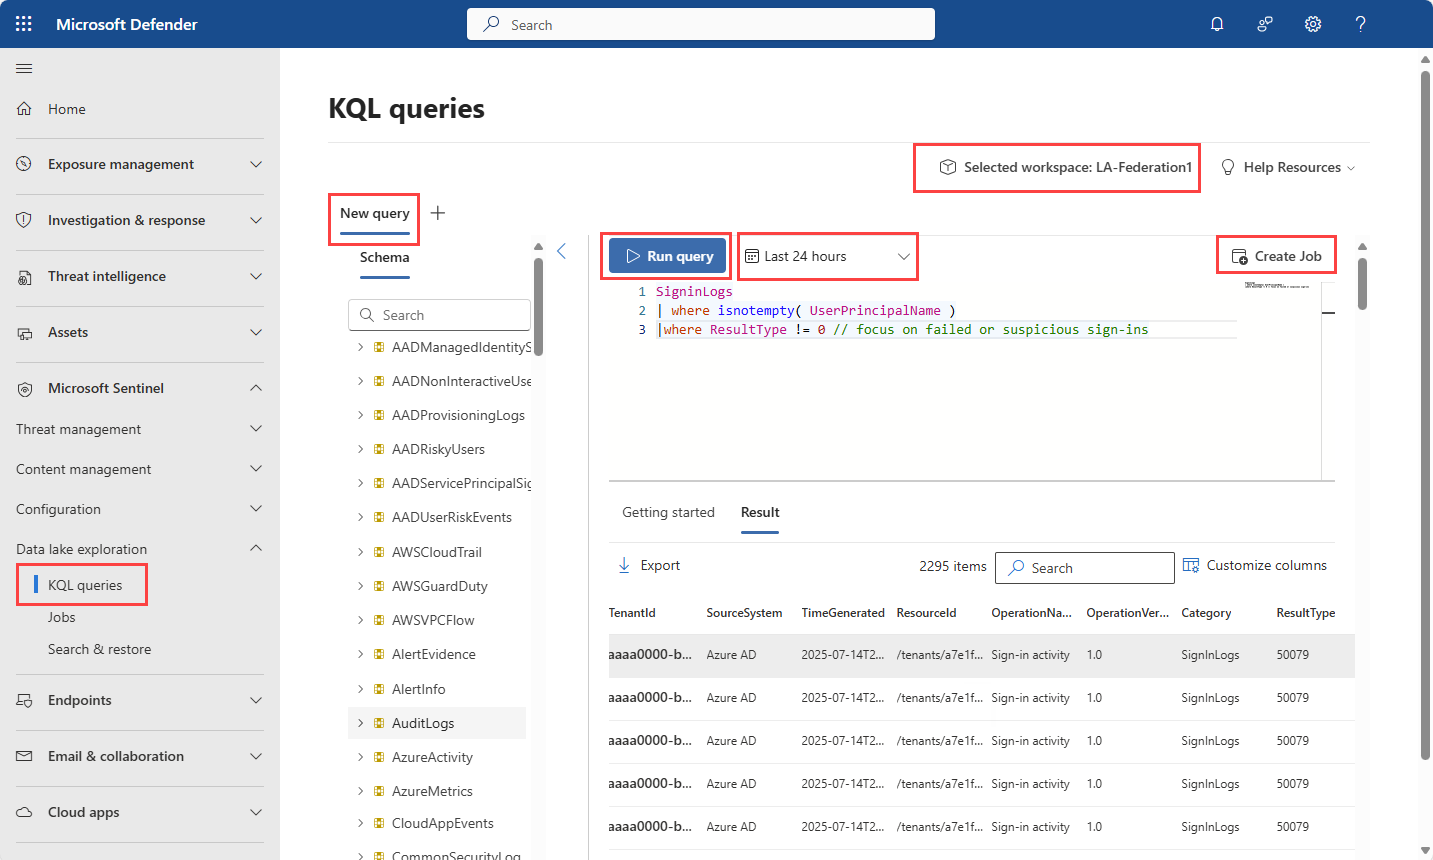
Task: Expand the Configuration submenu
Action: point(256,509)
